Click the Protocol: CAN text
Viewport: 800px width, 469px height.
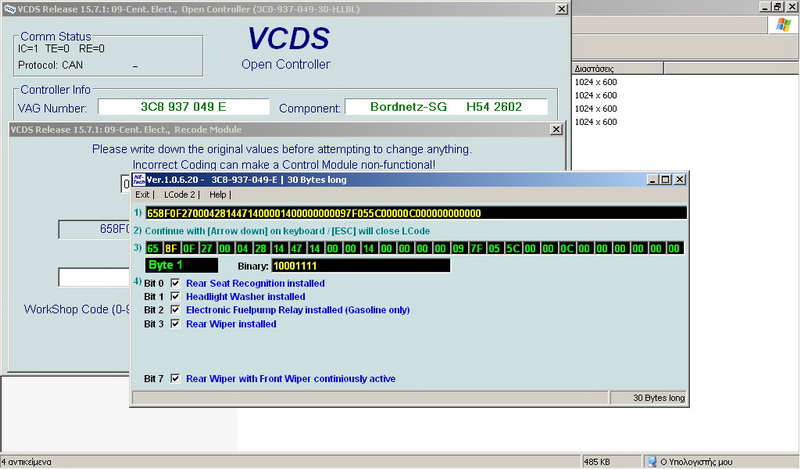[x=50, y=65]
